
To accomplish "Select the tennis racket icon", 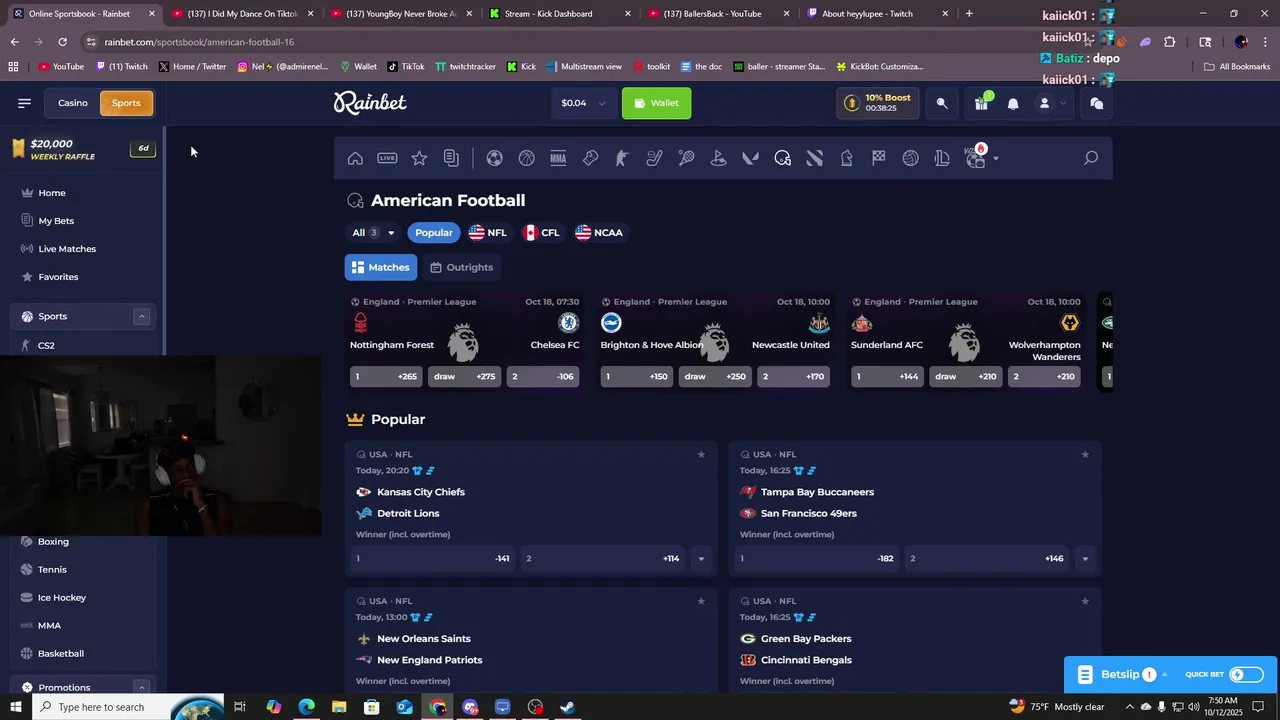I will (x=686, y=158).
